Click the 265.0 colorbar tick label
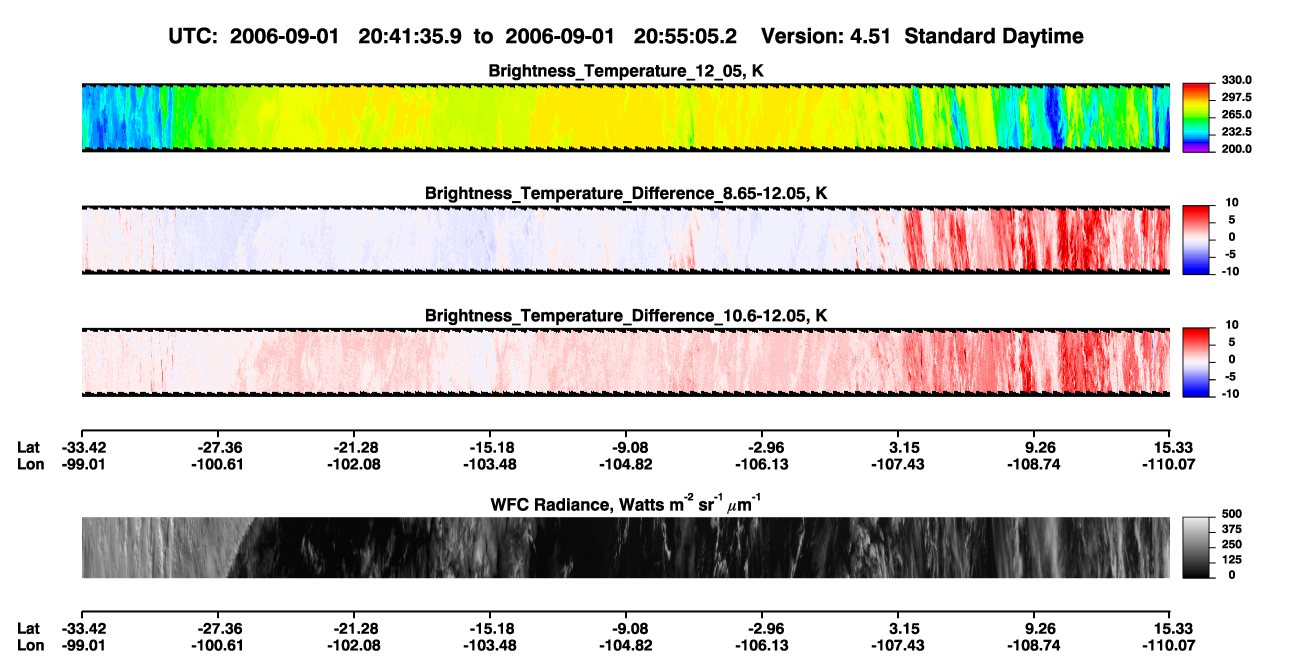 1236,115
